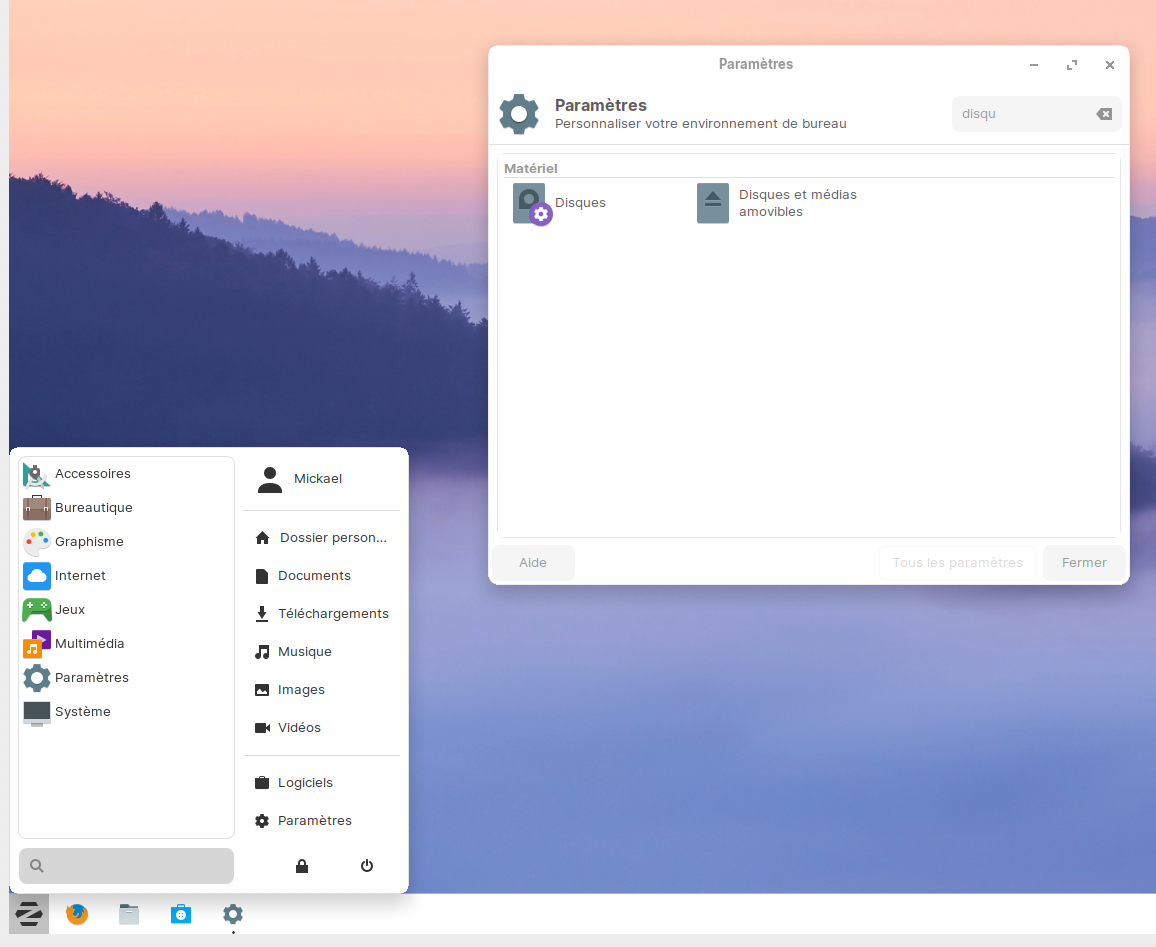Select the Bureautique category
The image size is (1156, 947).
click(x=93, y=508)
